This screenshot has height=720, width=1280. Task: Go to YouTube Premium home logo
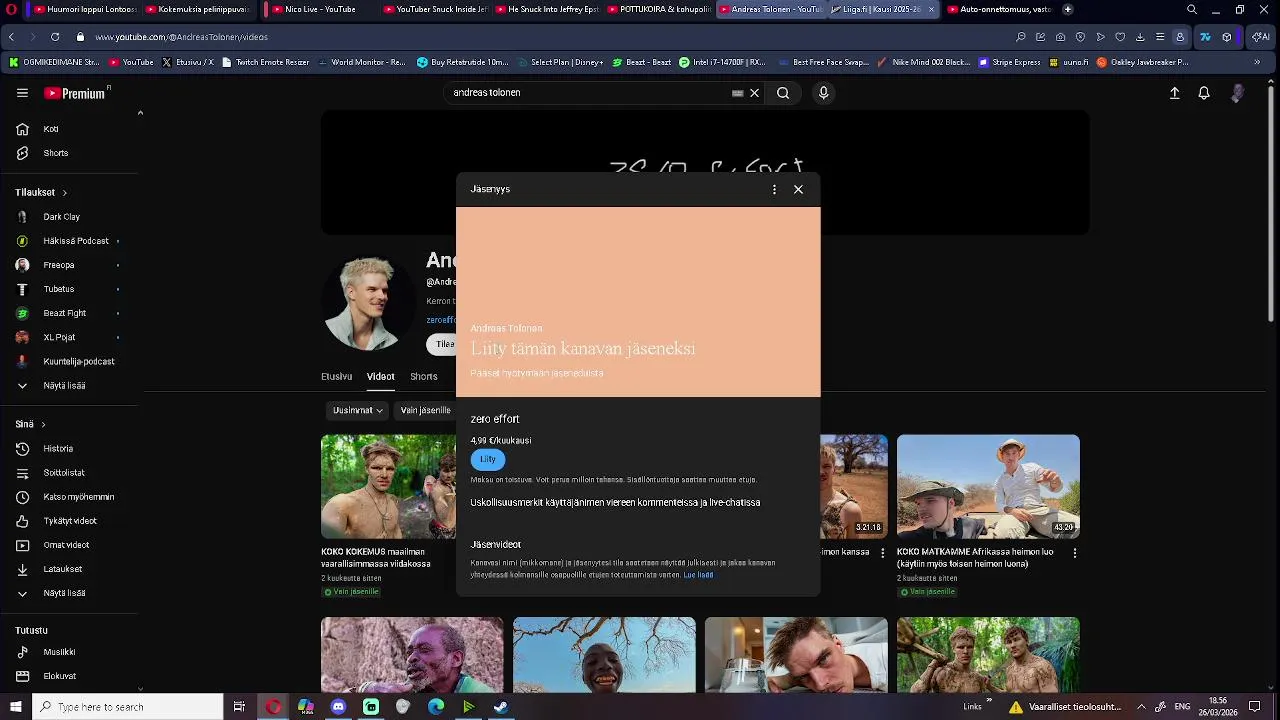tap(76, 93)
